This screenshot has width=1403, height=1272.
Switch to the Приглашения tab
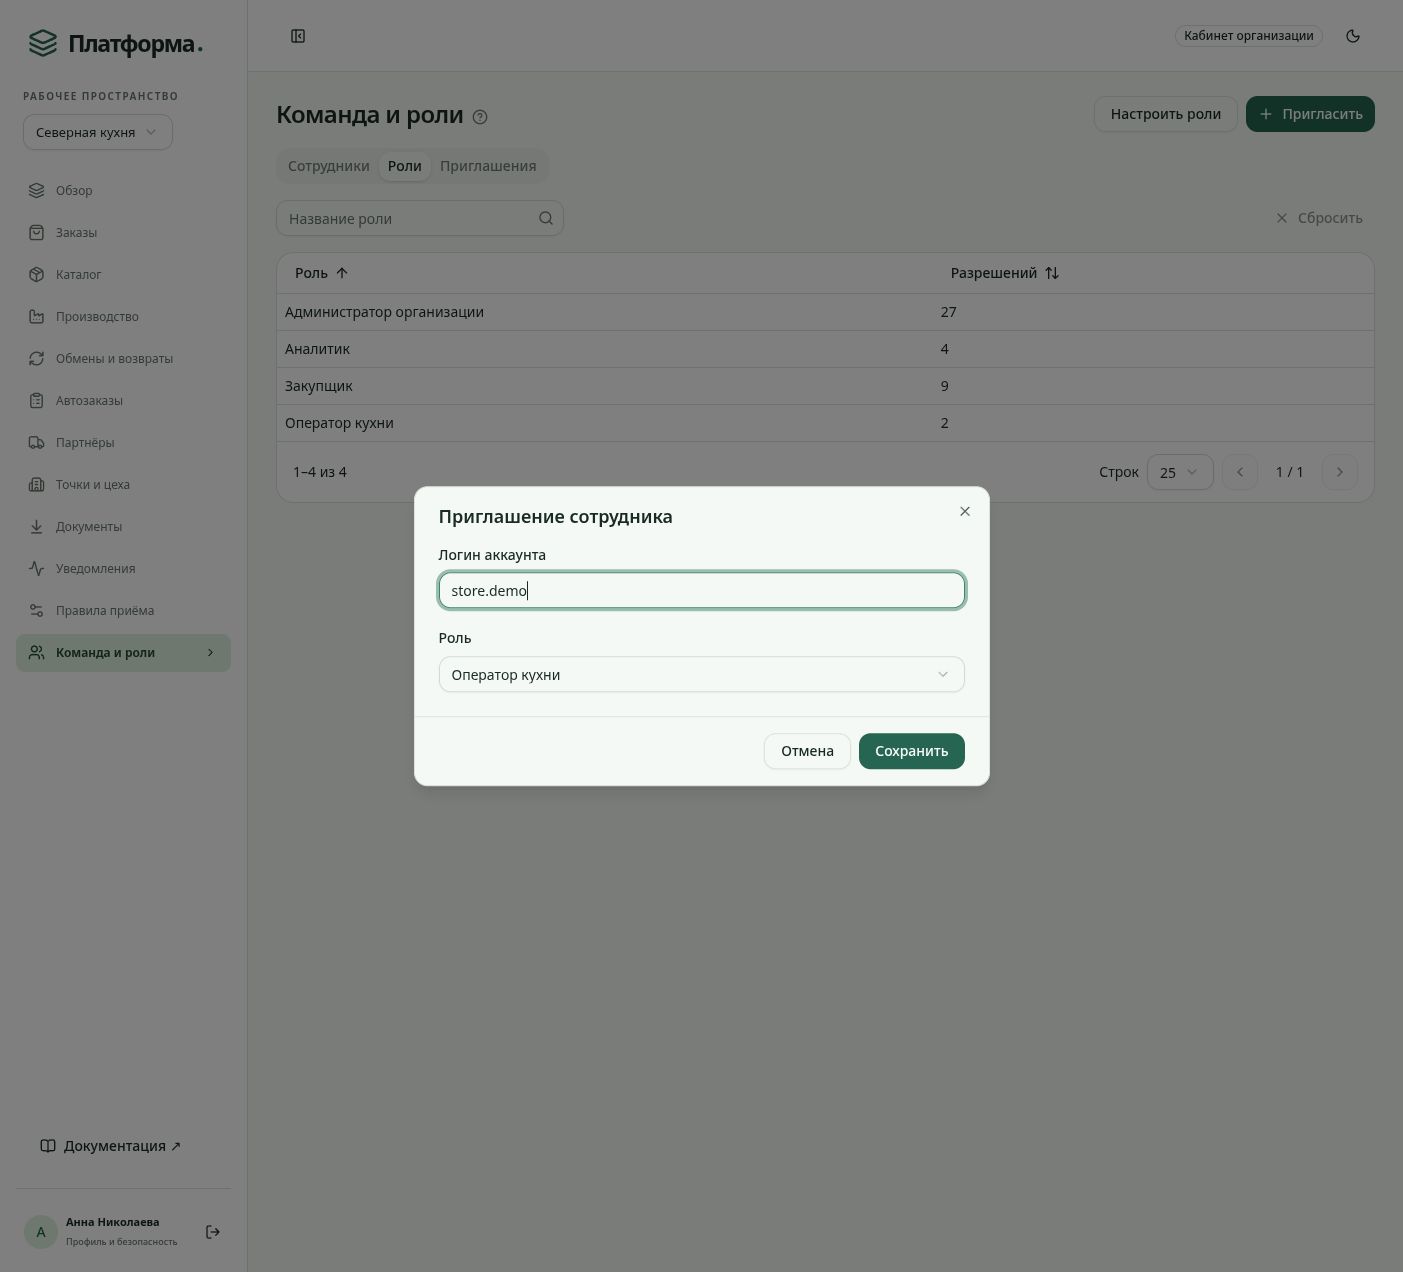(x=488, y=166)
